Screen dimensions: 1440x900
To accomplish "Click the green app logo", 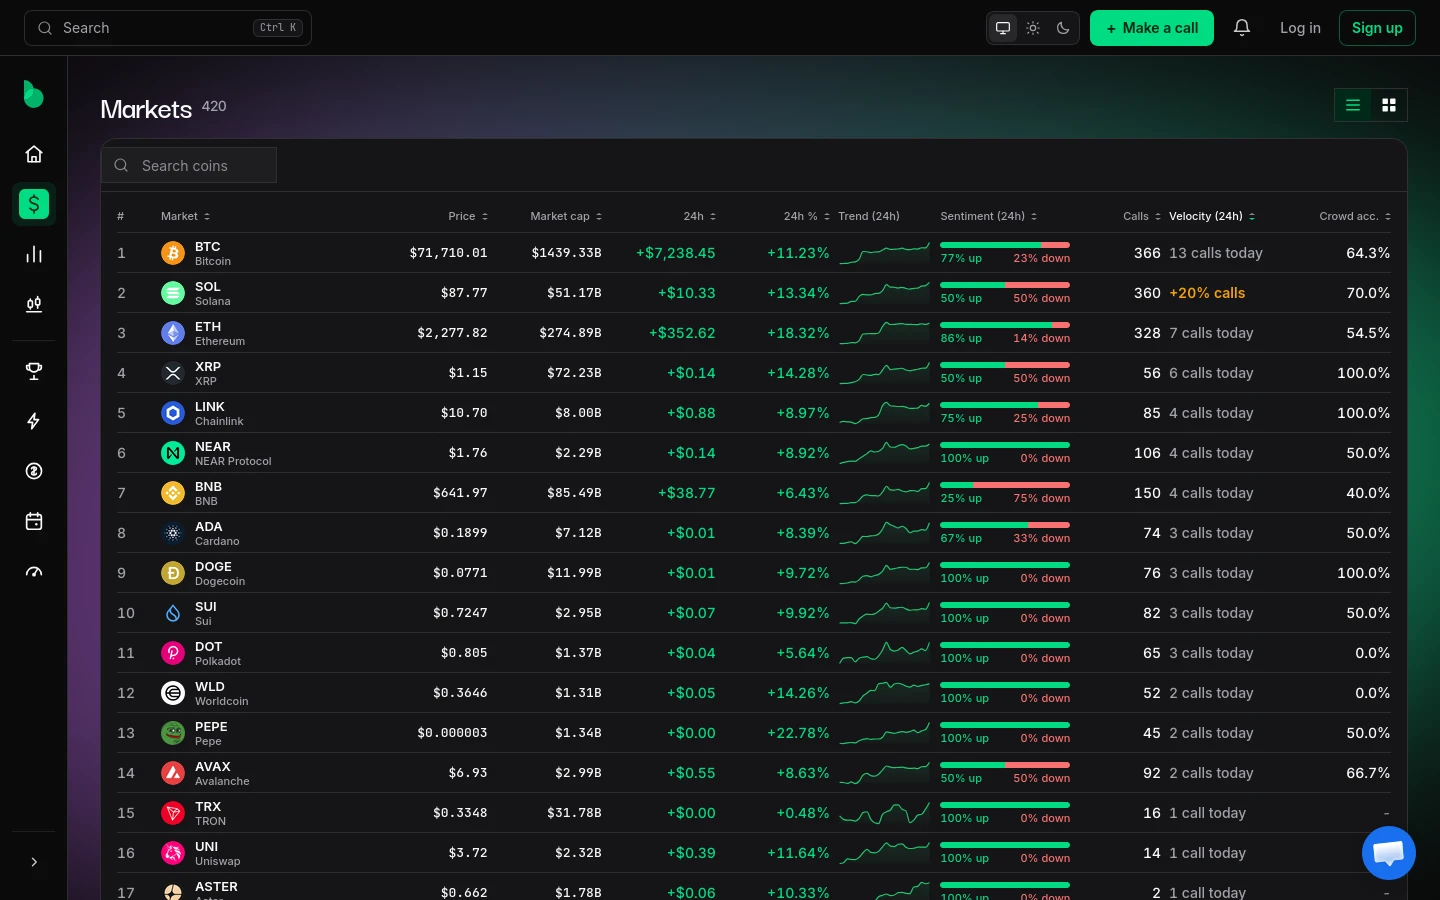I will (33, 94).
